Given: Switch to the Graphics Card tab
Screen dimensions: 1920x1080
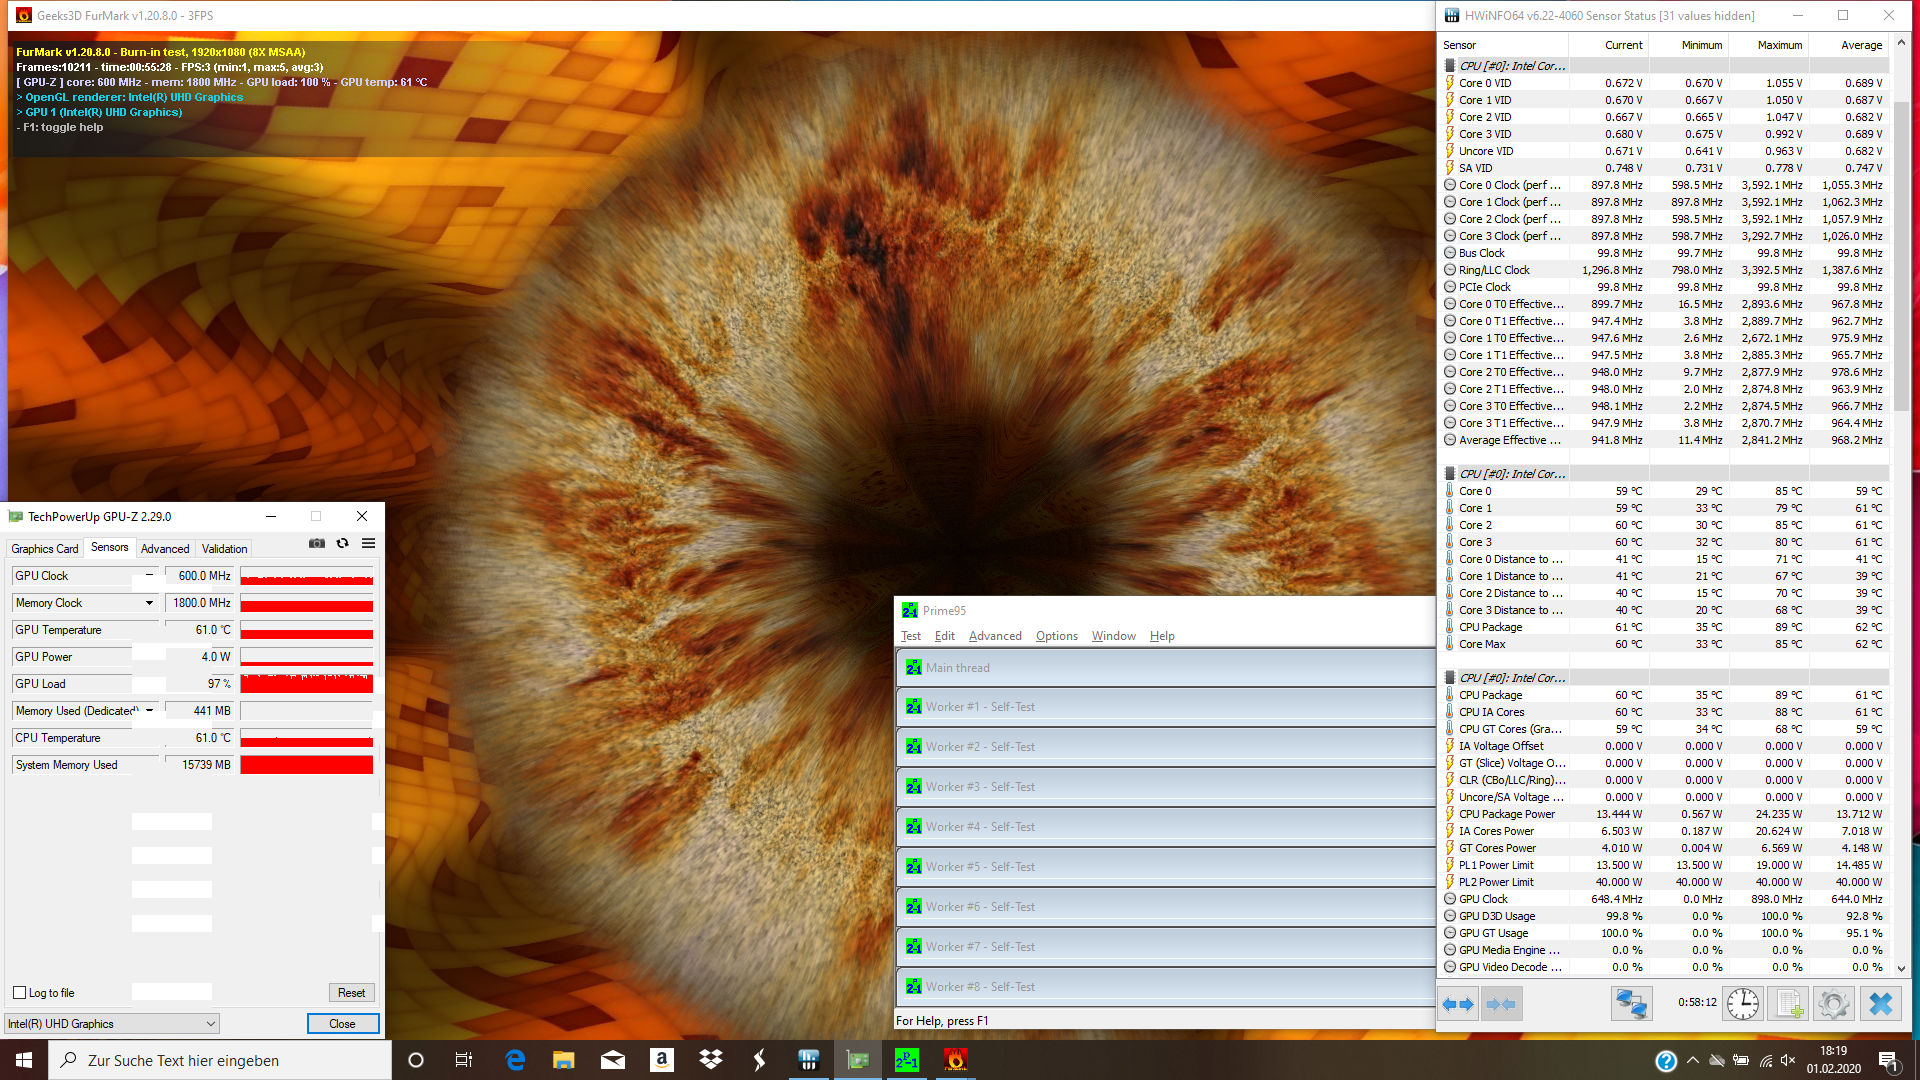Looking at the screenshot, I should [44, 549].
